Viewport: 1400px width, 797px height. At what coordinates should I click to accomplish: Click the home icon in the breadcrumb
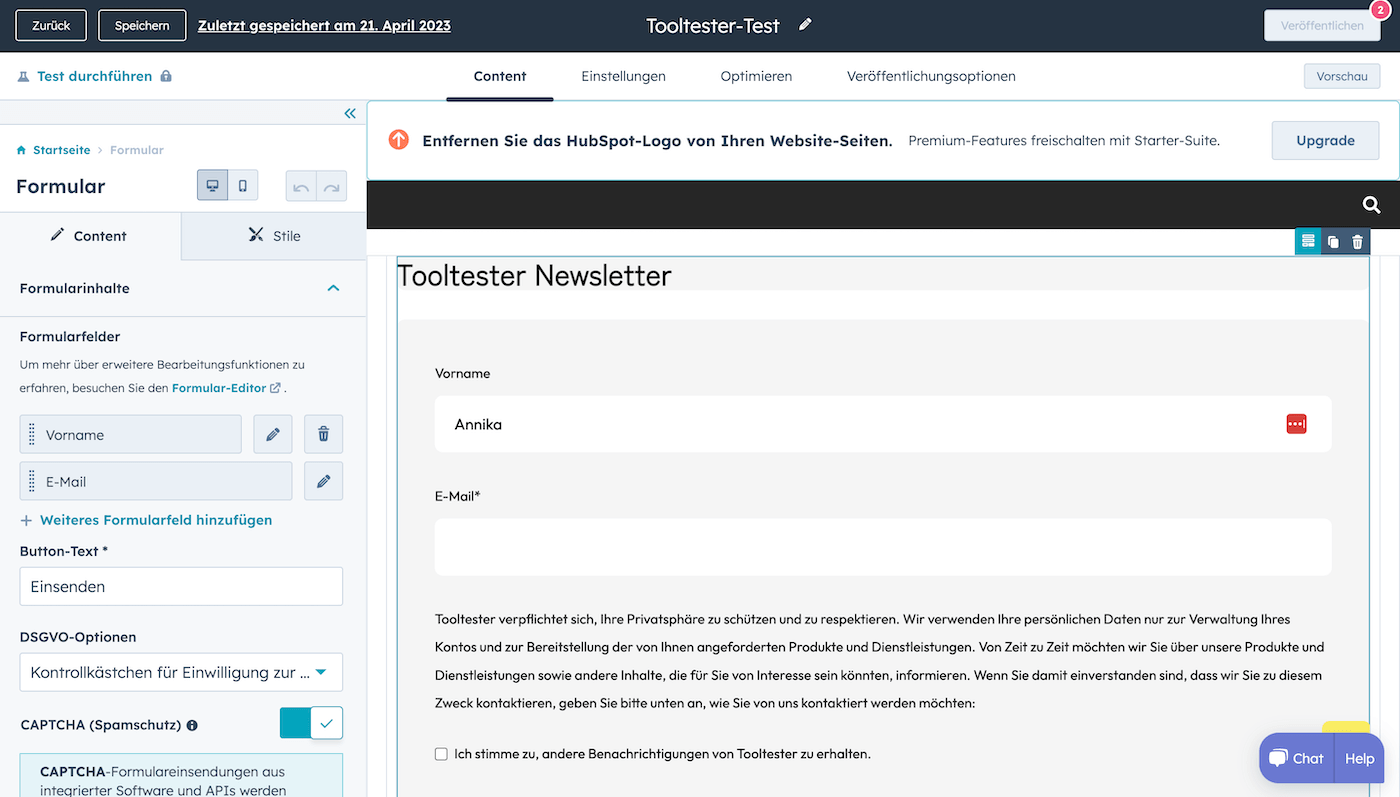click(21, 150)
